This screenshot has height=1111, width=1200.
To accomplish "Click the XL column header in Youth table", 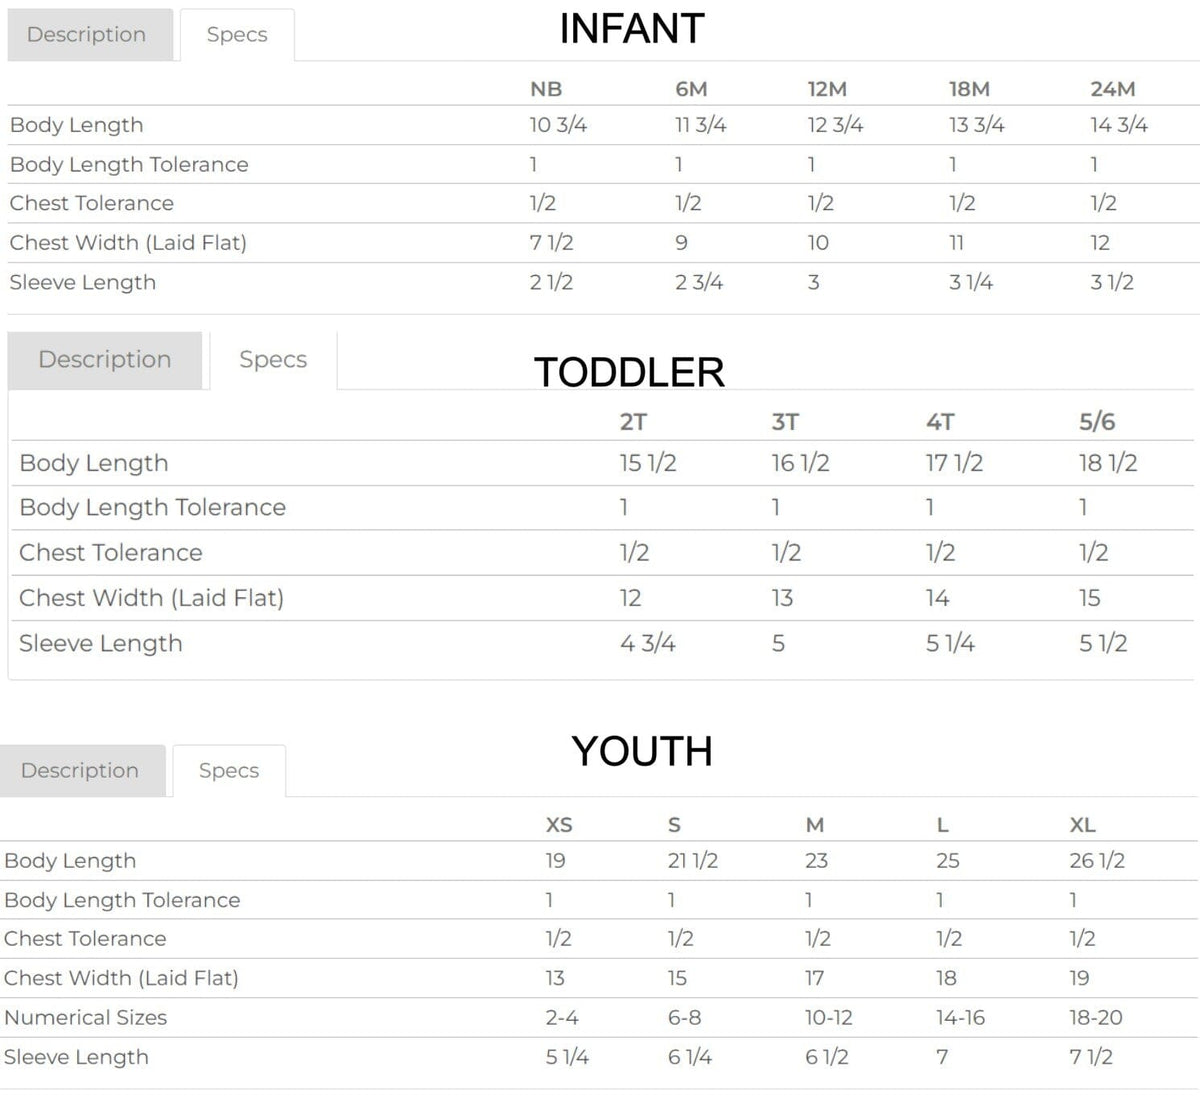I will pyautogui.click(x=1082, y=825).
